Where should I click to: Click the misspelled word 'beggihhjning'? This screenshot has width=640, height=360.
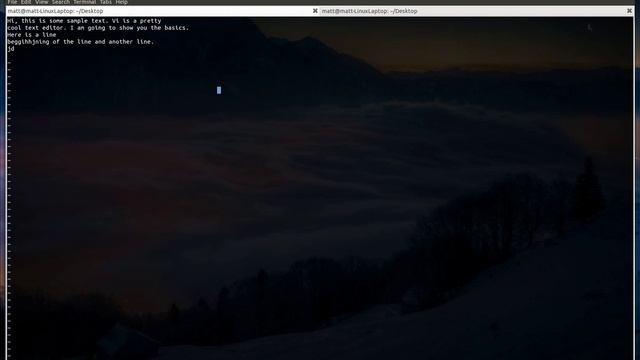point(28,42)
